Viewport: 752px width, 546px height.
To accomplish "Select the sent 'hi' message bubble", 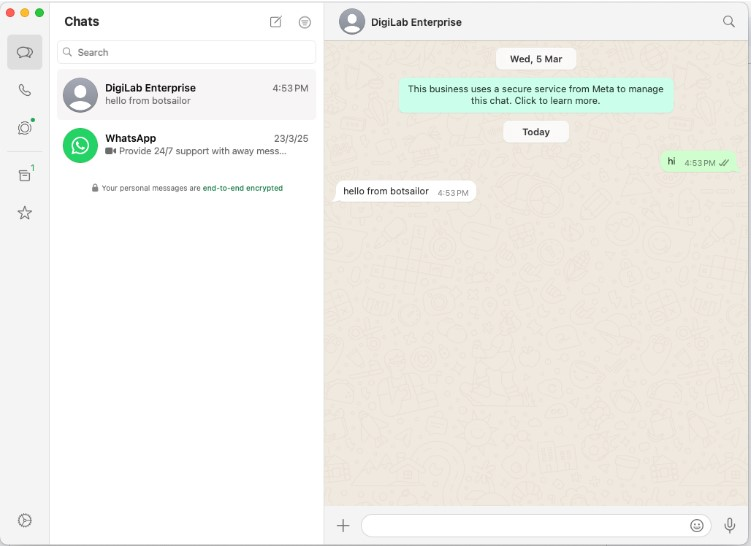I will pos(698,162).
